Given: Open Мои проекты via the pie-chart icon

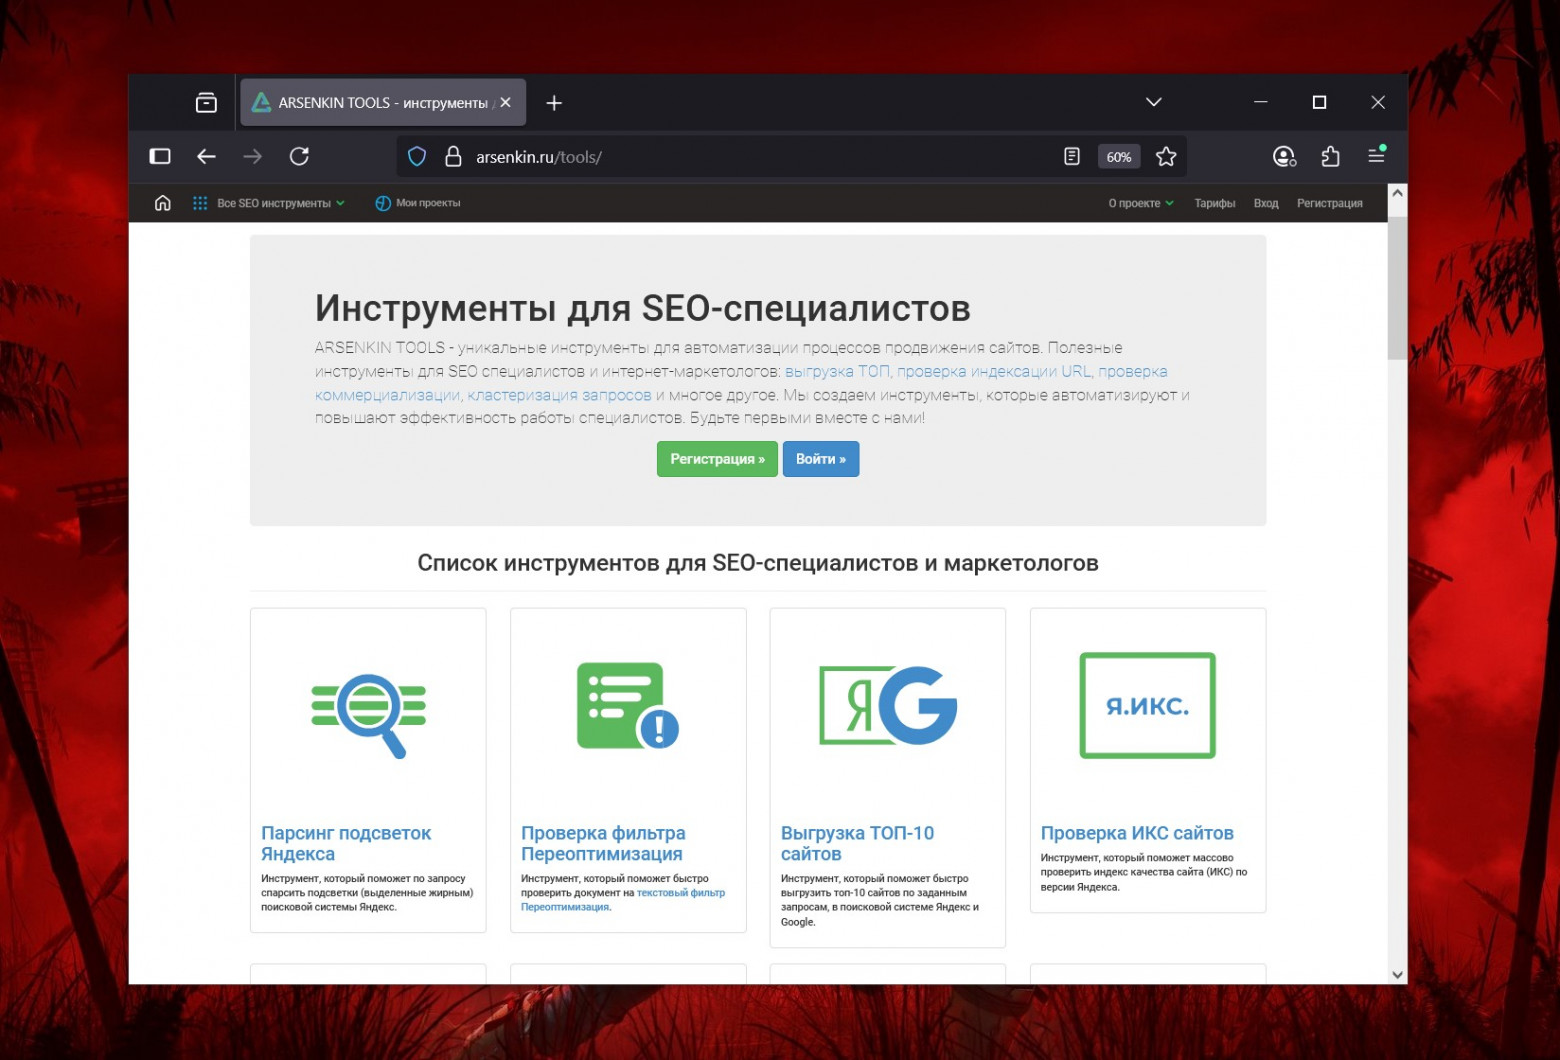Looking at the screenshot, I should click(383, 202).
